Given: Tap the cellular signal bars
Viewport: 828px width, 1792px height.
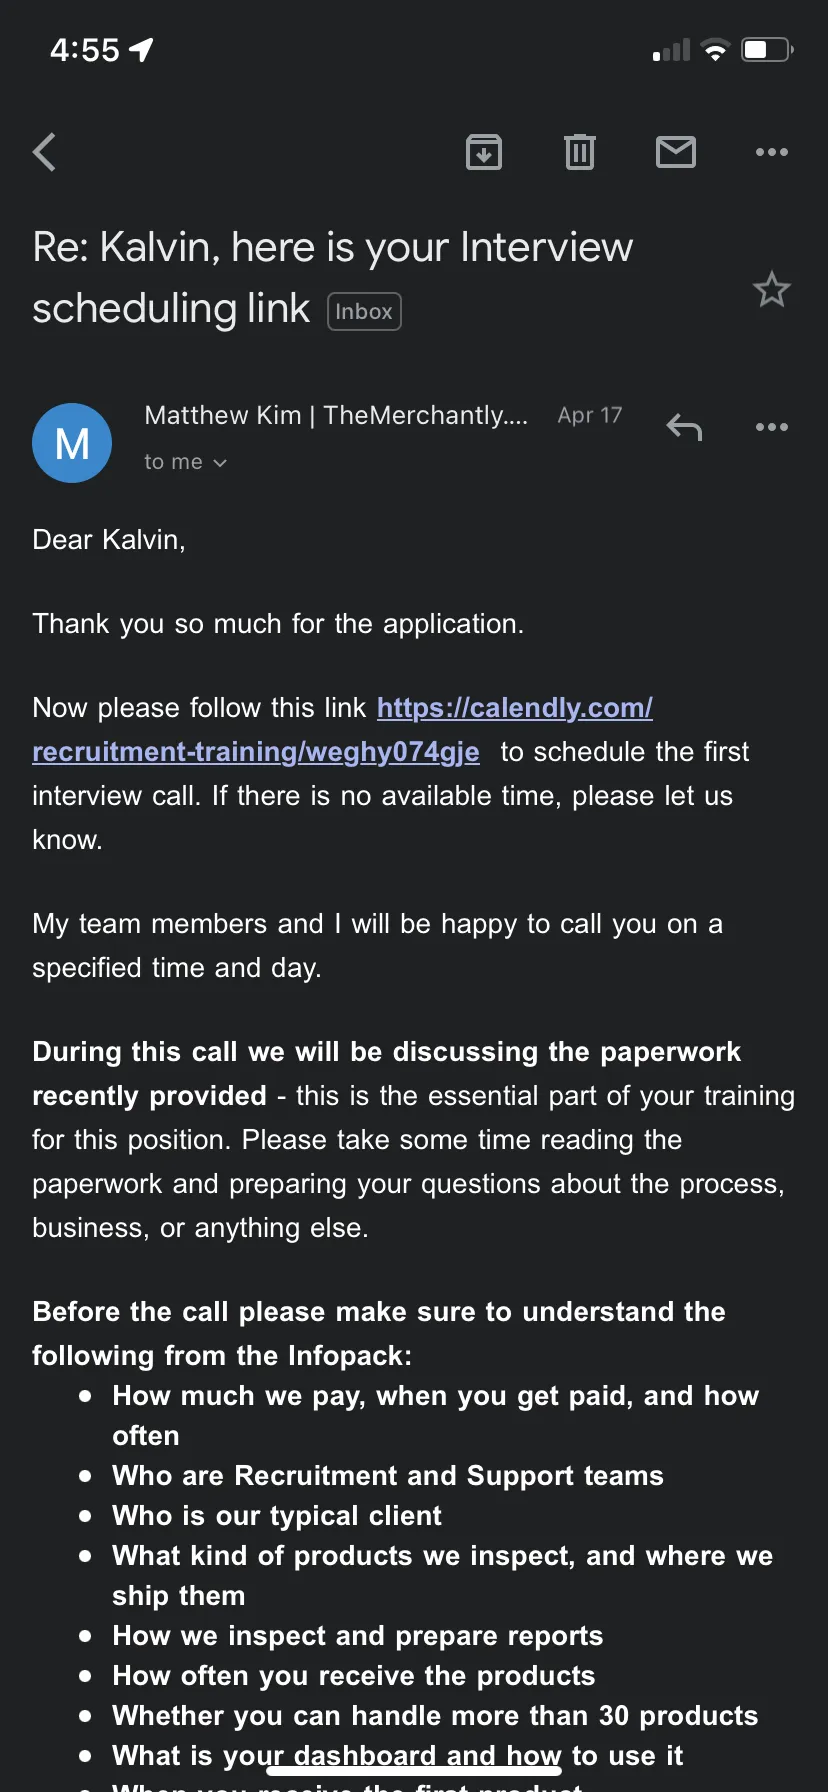Looking at the screenshot, I should tap(672, 50).
